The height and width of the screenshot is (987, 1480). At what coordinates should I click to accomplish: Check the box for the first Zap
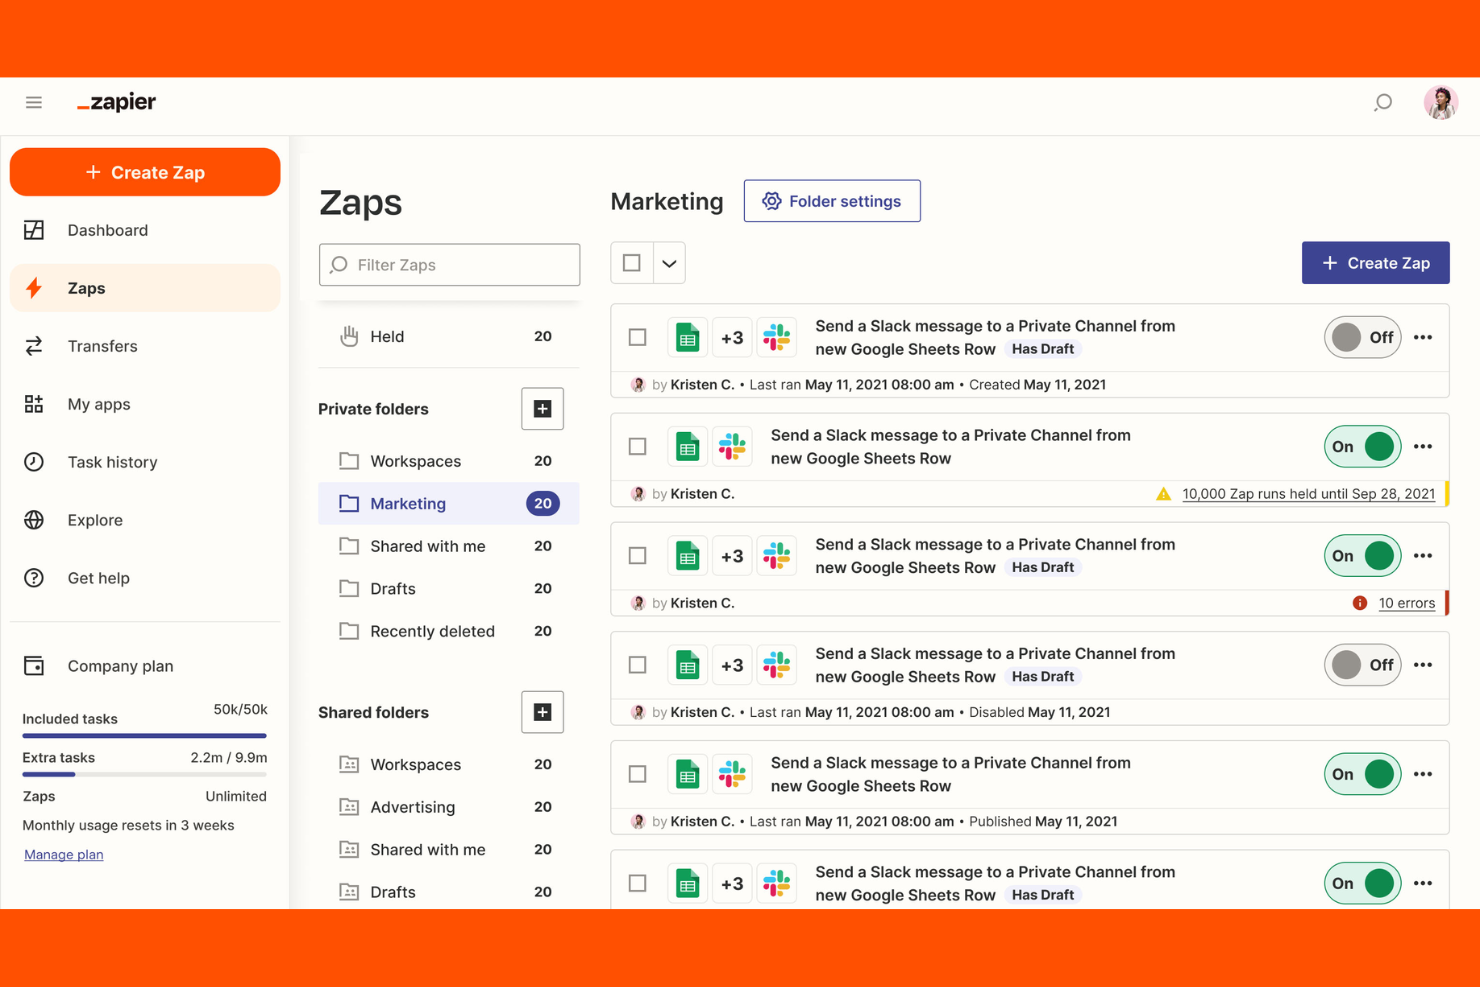coord(637,337)
